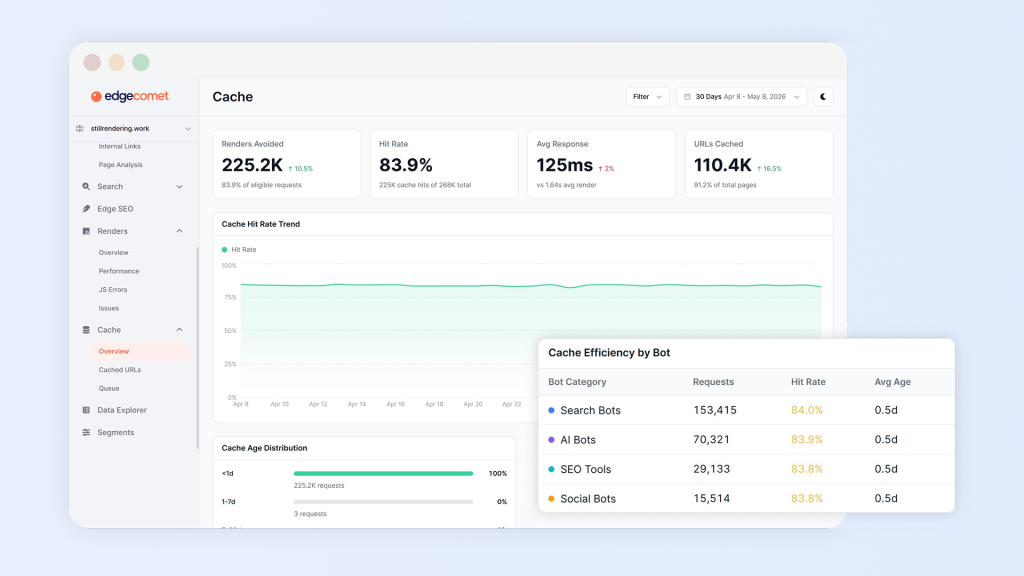Open Renders Issues page
1024x576 pixels.
pos(108,308)
